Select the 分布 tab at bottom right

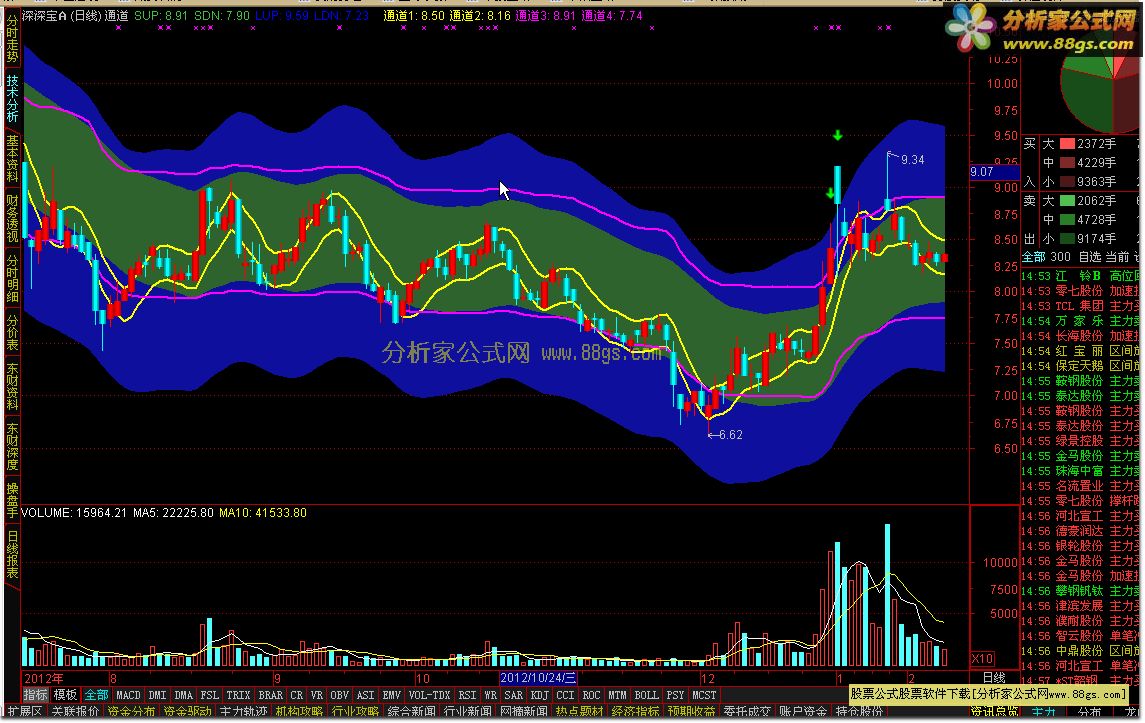tap(1090, 711)
